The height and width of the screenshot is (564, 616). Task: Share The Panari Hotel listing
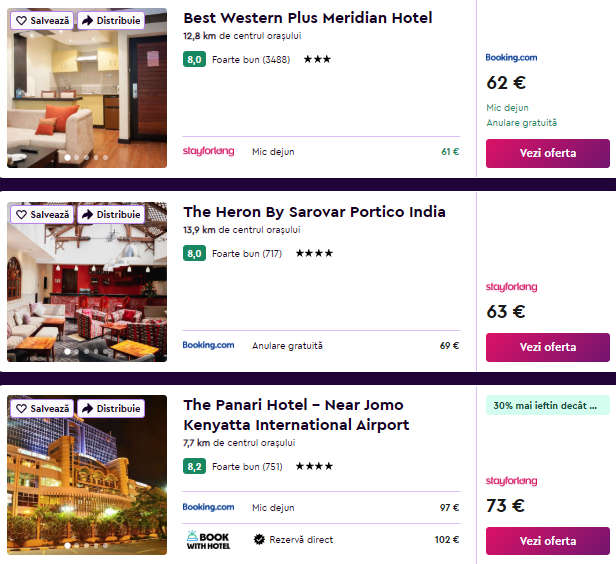(111, 408)
